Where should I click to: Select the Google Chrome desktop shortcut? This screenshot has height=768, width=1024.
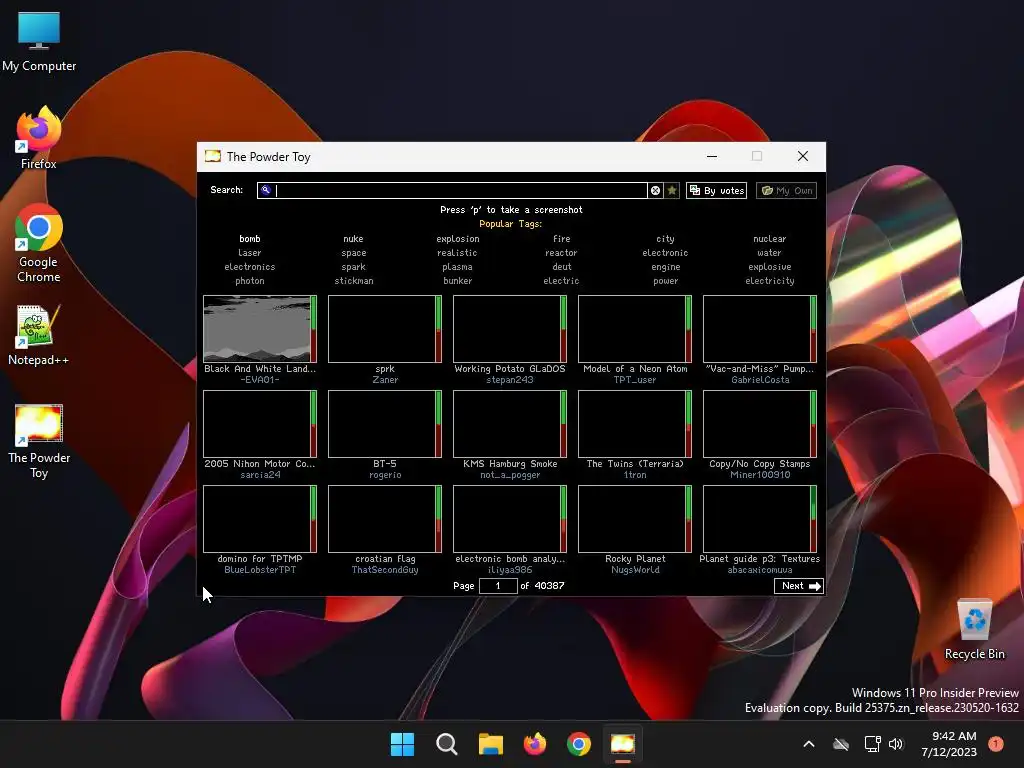pyautogui.click(x=39, y=243)
